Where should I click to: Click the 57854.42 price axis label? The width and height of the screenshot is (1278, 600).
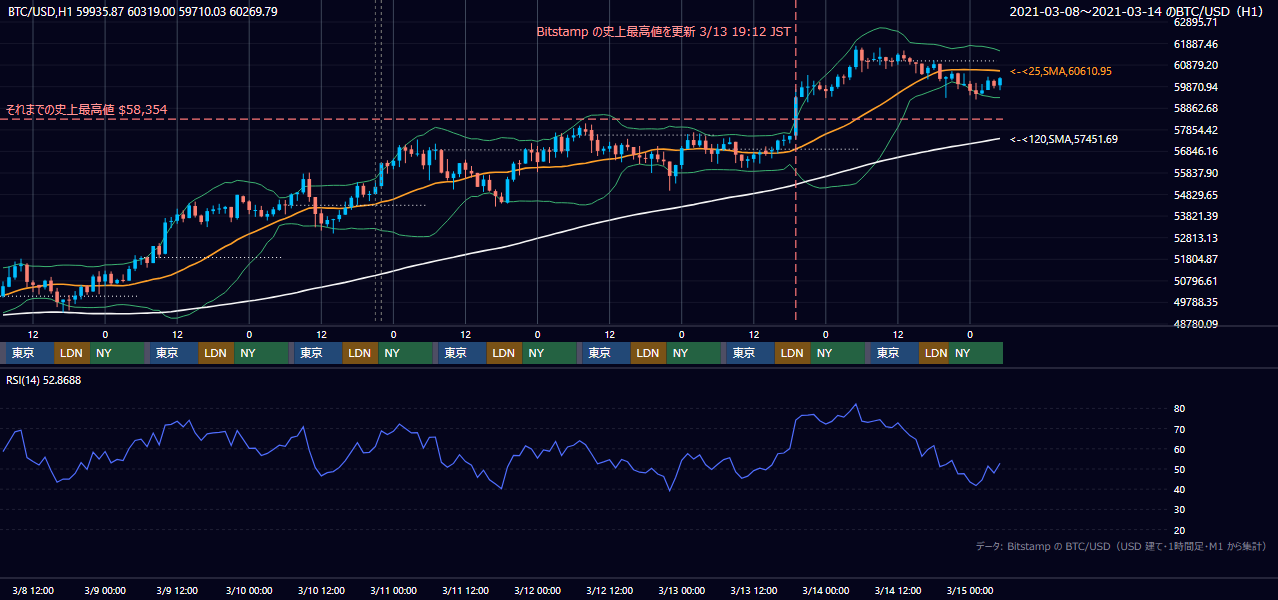coord(1195,130)
